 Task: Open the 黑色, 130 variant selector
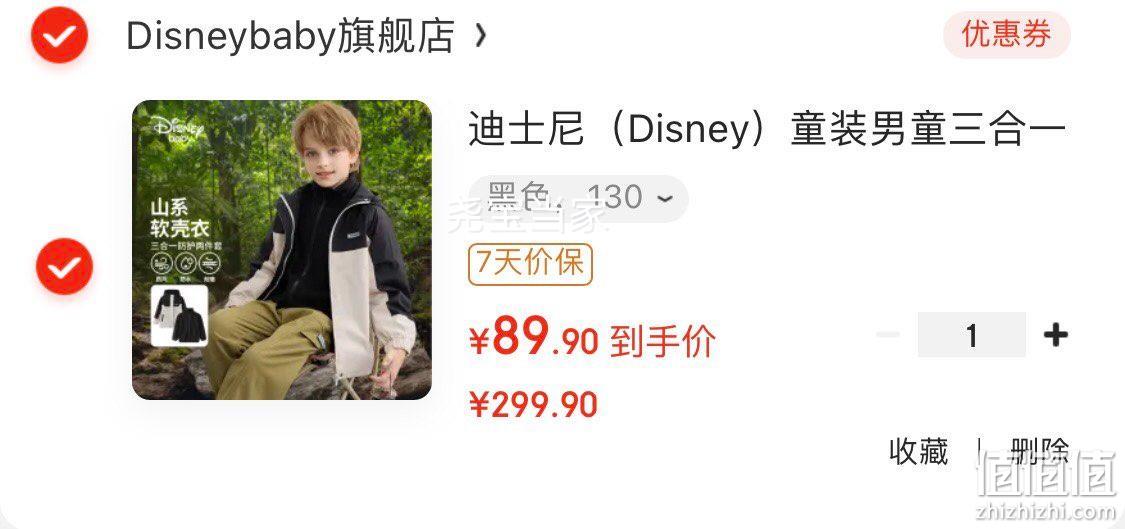coord(578,198)
